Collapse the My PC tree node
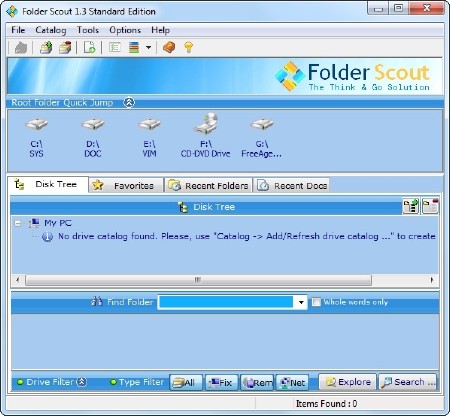 pyautogui.click(x=18, y=223)
